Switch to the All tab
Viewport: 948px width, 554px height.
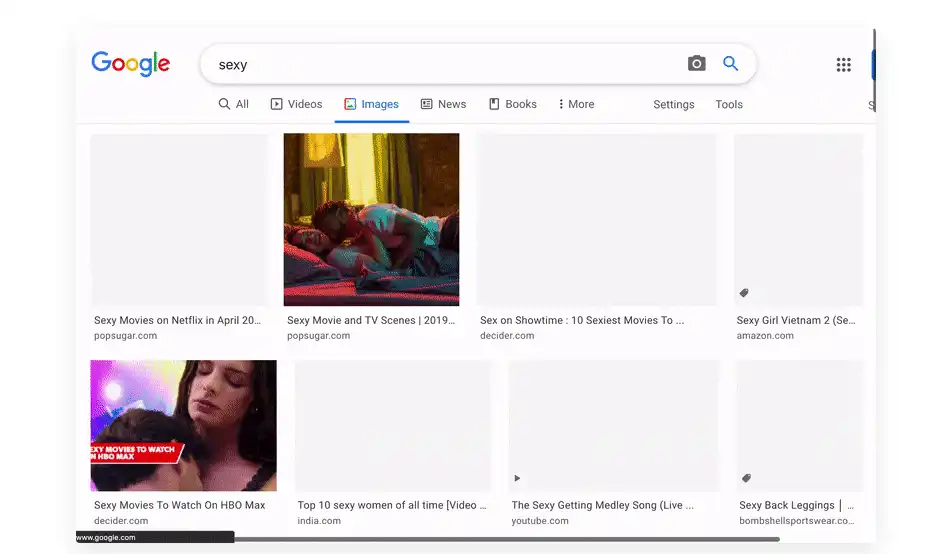click(x=233, y=104)
